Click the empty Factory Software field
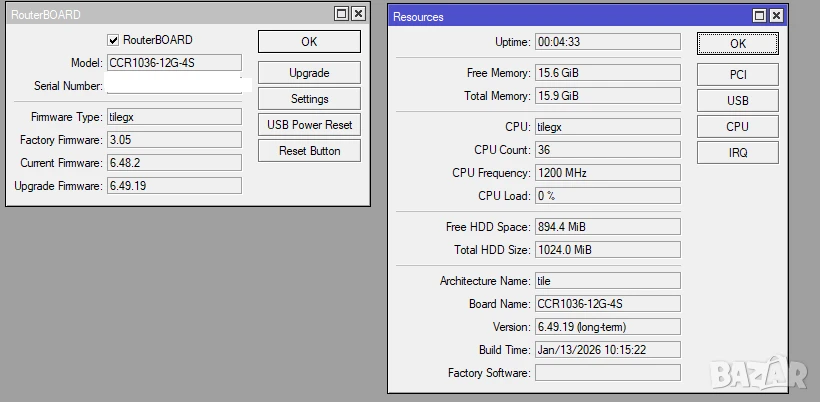Viewport: 820px width, 402px height. (x=608, y=373)
